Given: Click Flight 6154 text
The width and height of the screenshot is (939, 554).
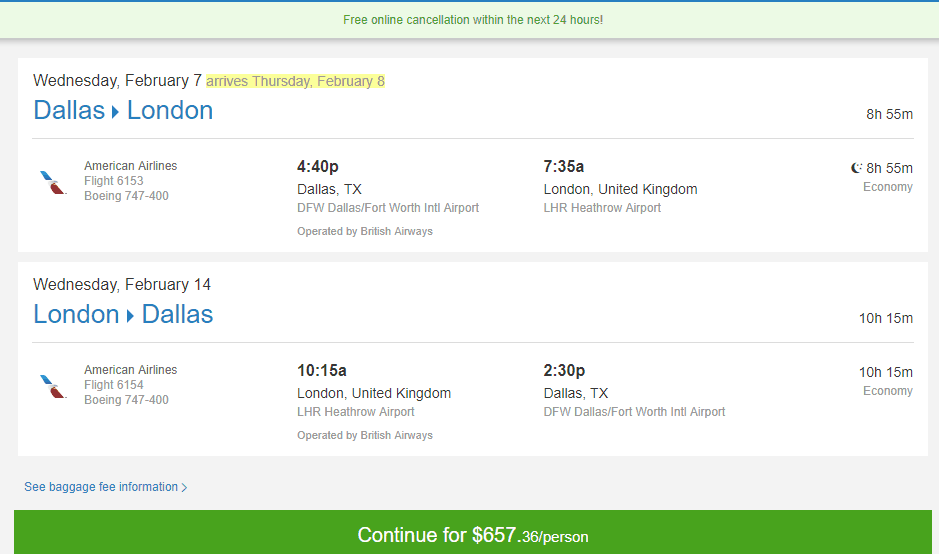Looking at the screenshot, I should coord(114,385).
